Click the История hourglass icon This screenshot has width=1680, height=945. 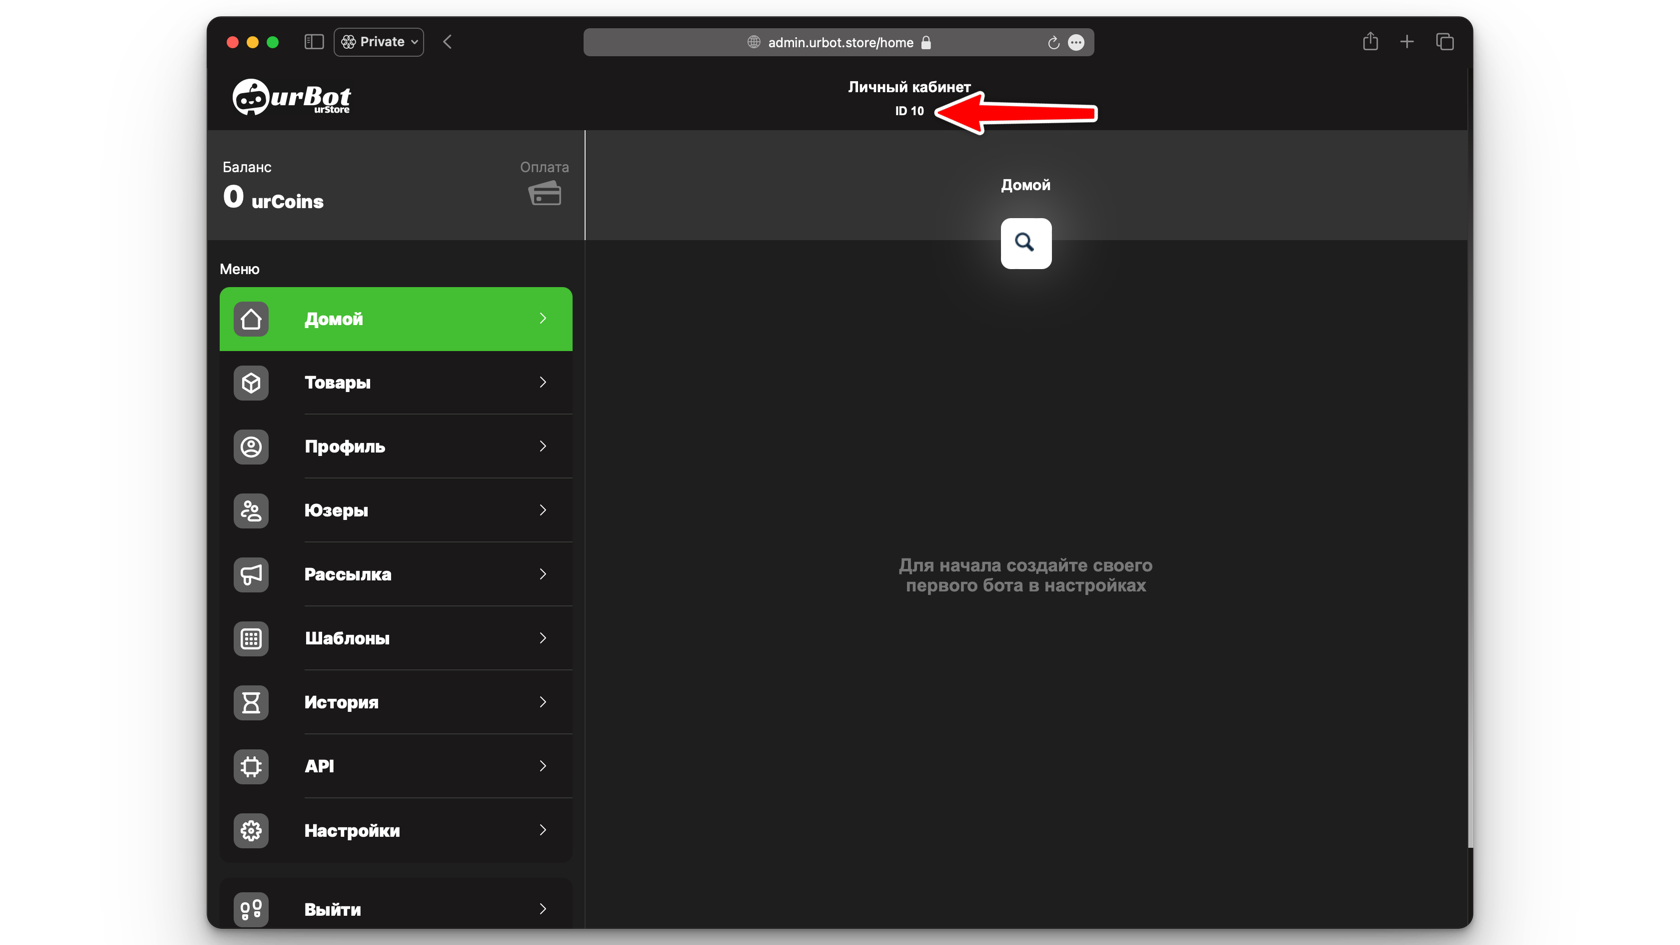point(251,703)
